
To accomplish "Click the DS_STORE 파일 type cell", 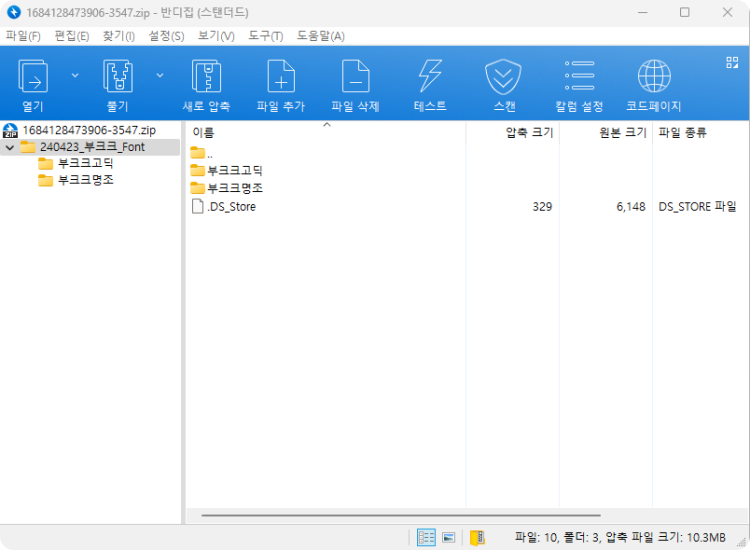I will tap(697, 207).
